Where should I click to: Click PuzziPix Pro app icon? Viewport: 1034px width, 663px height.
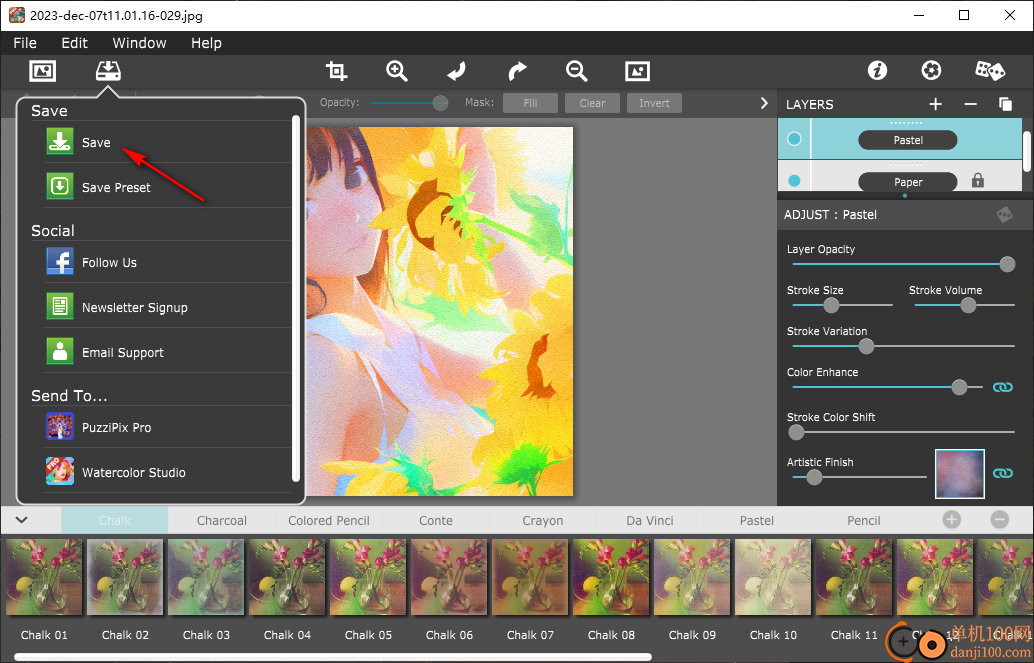click(60, 427)
